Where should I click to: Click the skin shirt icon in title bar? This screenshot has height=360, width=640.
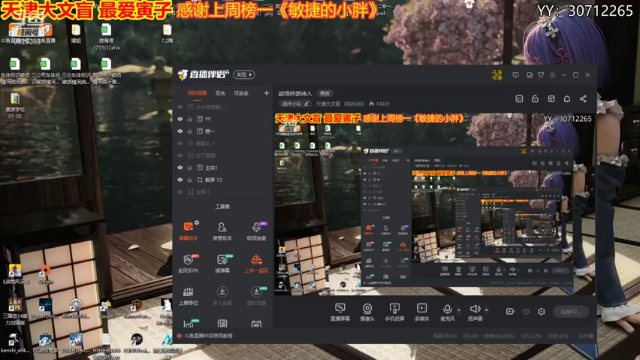click(541, 75)
